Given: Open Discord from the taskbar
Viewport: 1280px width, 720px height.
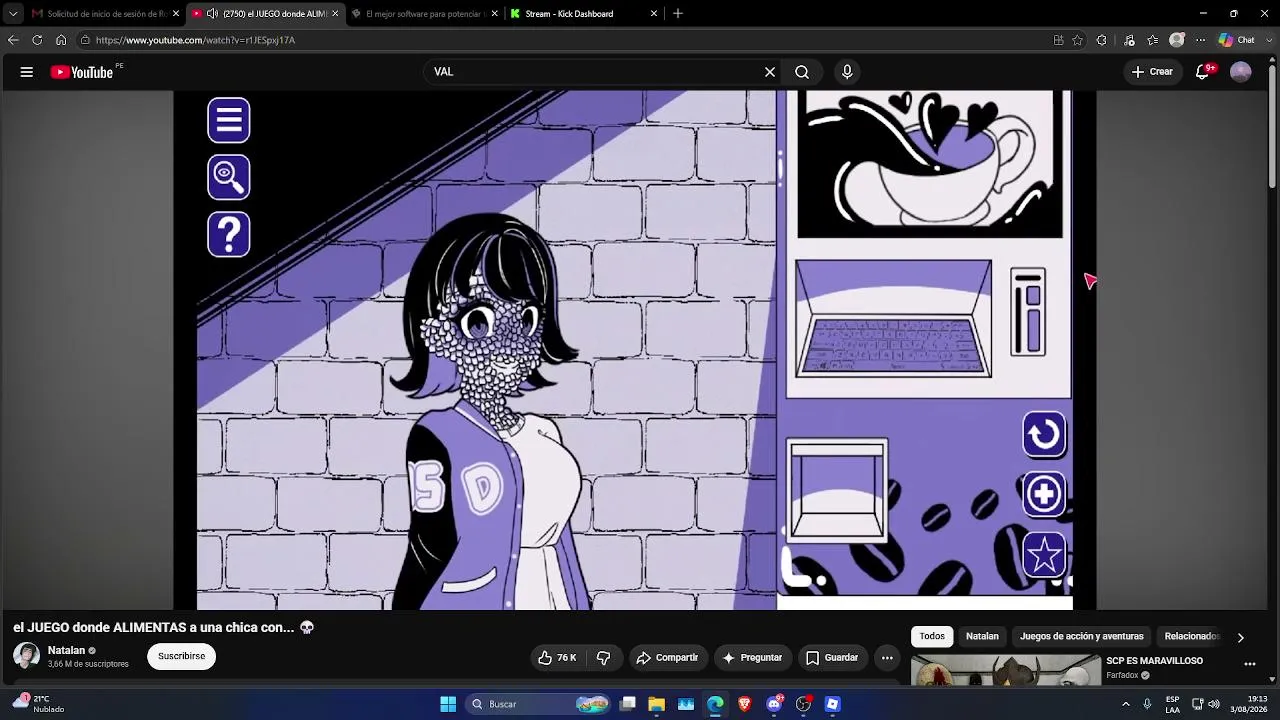Looking at the screenshot, I should pos(774,704).
